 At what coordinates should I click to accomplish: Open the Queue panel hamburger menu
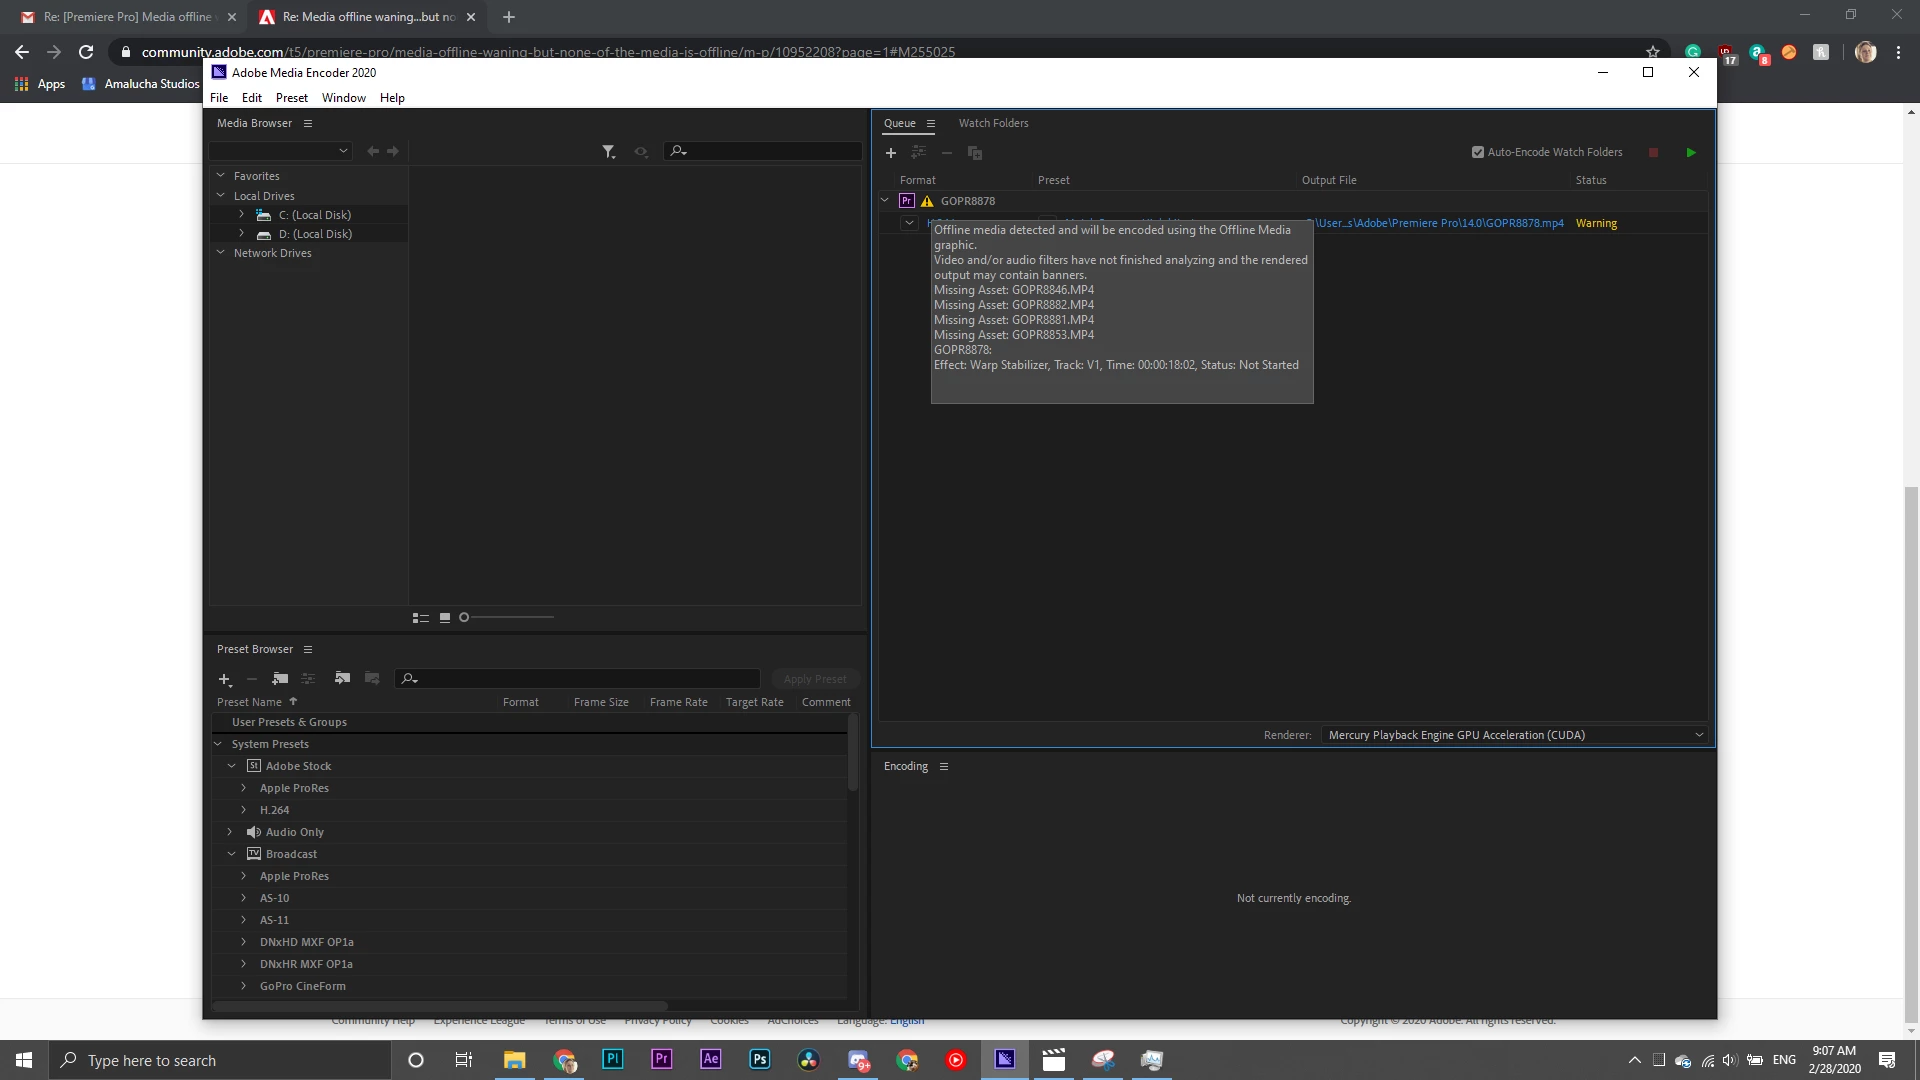click(x=930, y=124)
